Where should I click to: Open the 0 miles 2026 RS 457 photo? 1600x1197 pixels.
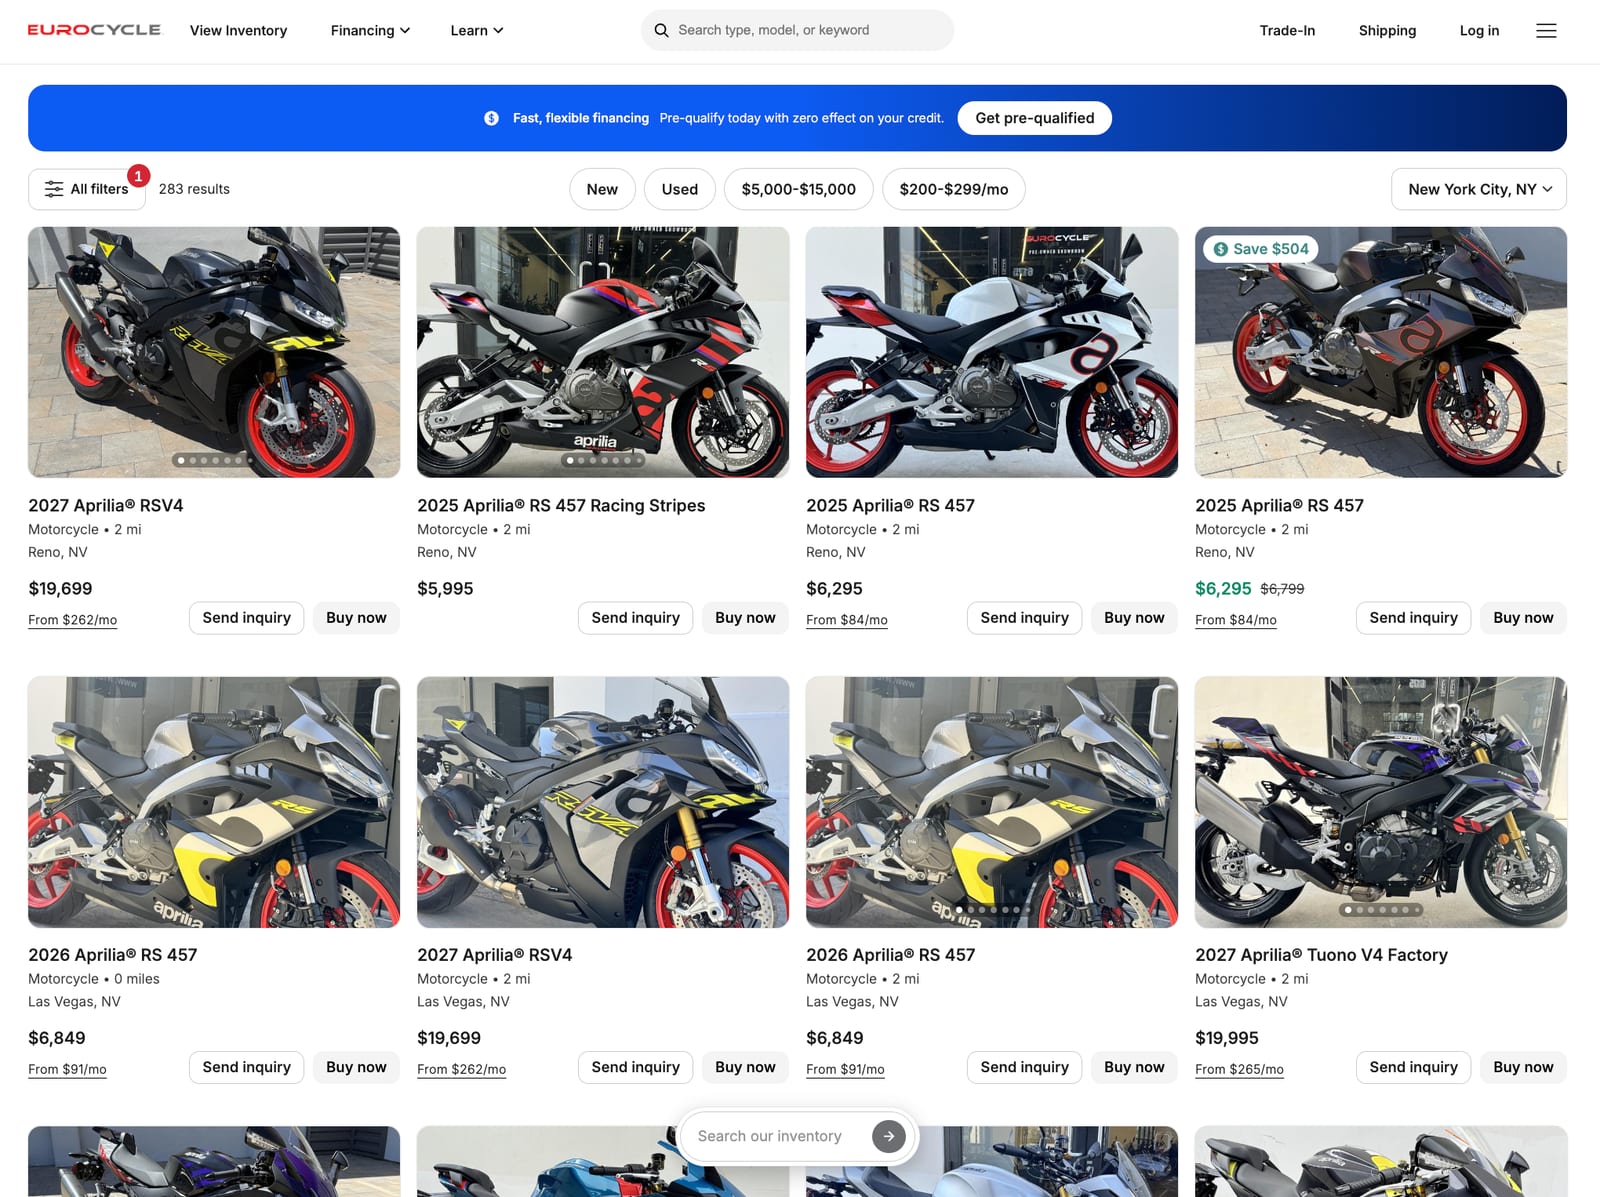coord(214,802)
